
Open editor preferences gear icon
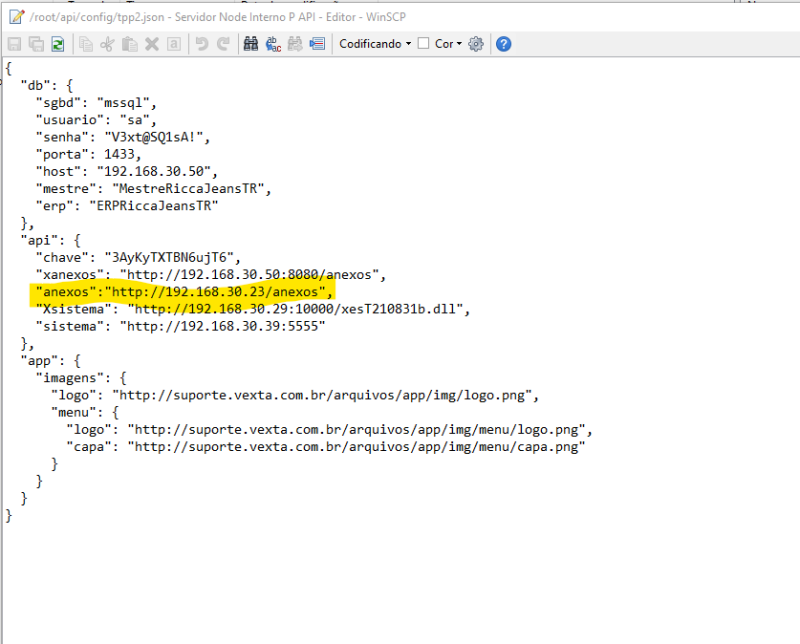[x=476, y=44]
